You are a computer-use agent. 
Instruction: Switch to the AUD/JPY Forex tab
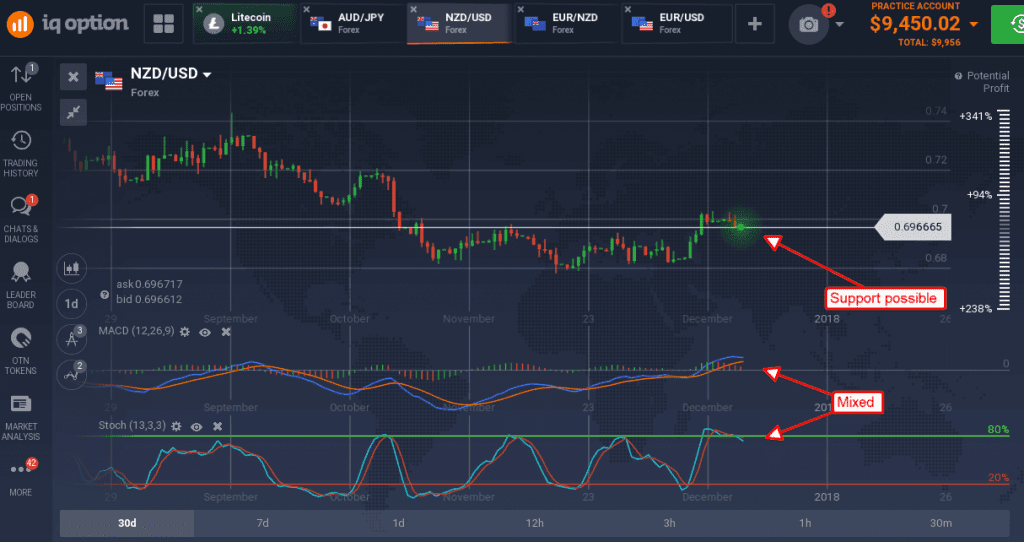352,24
